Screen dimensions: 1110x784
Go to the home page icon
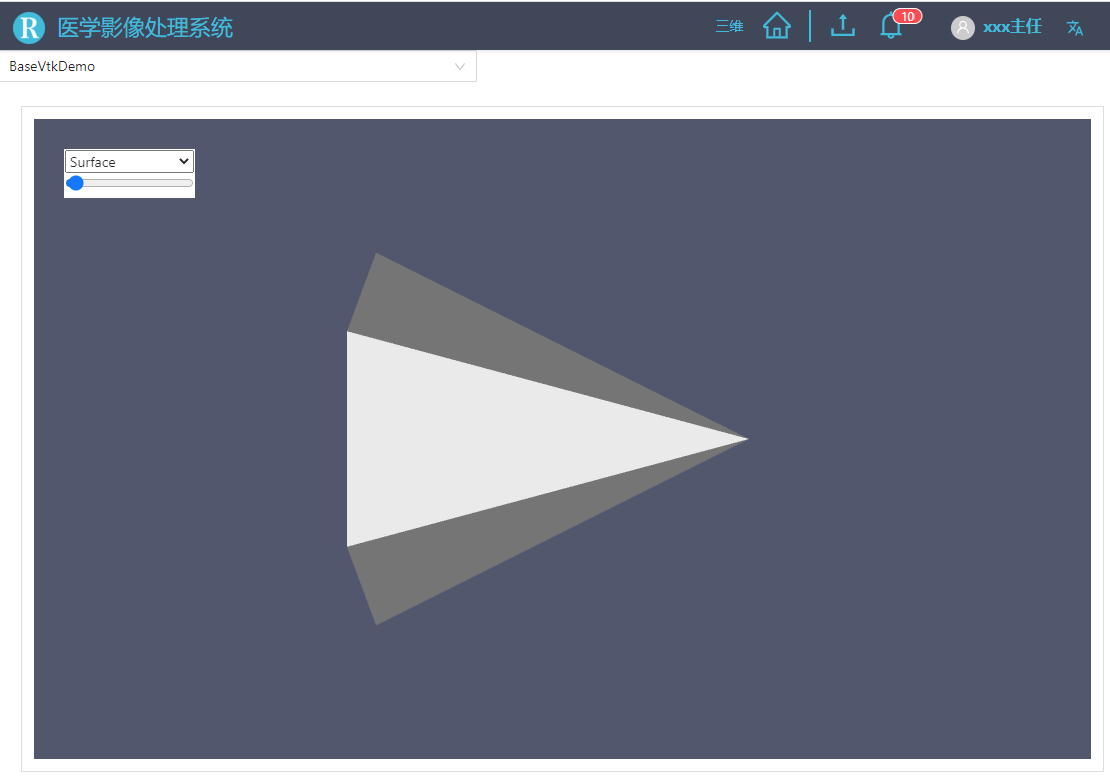777,26
